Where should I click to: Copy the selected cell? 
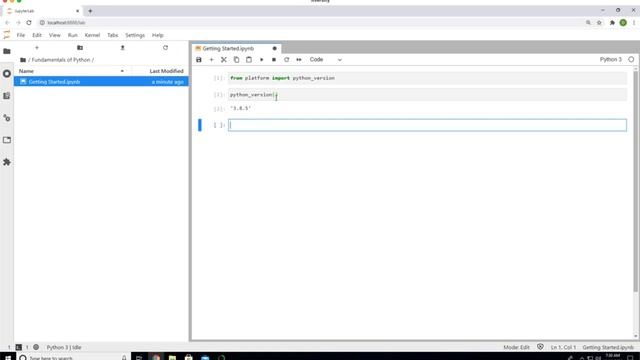[236, 60]
